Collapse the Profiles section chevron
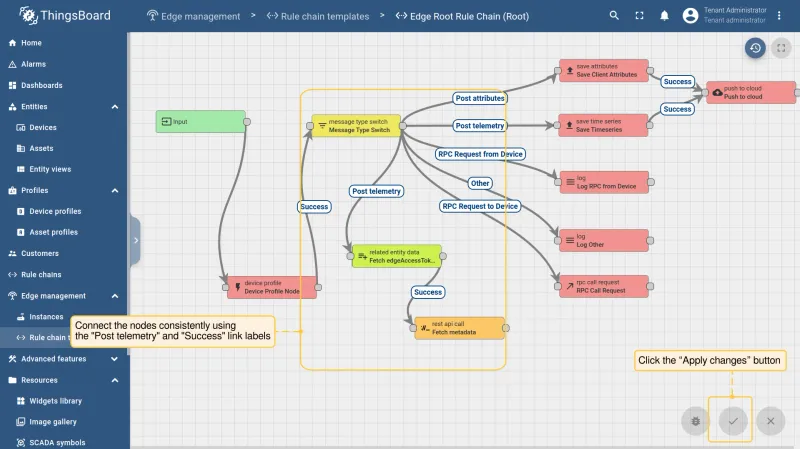 tap(115, 190)
